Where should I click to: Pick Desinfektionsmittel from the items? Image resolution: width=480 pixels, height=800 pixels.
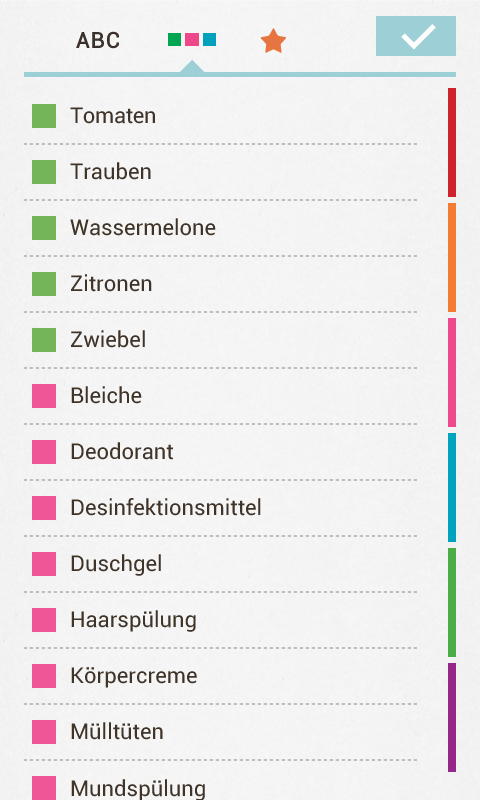220,508
